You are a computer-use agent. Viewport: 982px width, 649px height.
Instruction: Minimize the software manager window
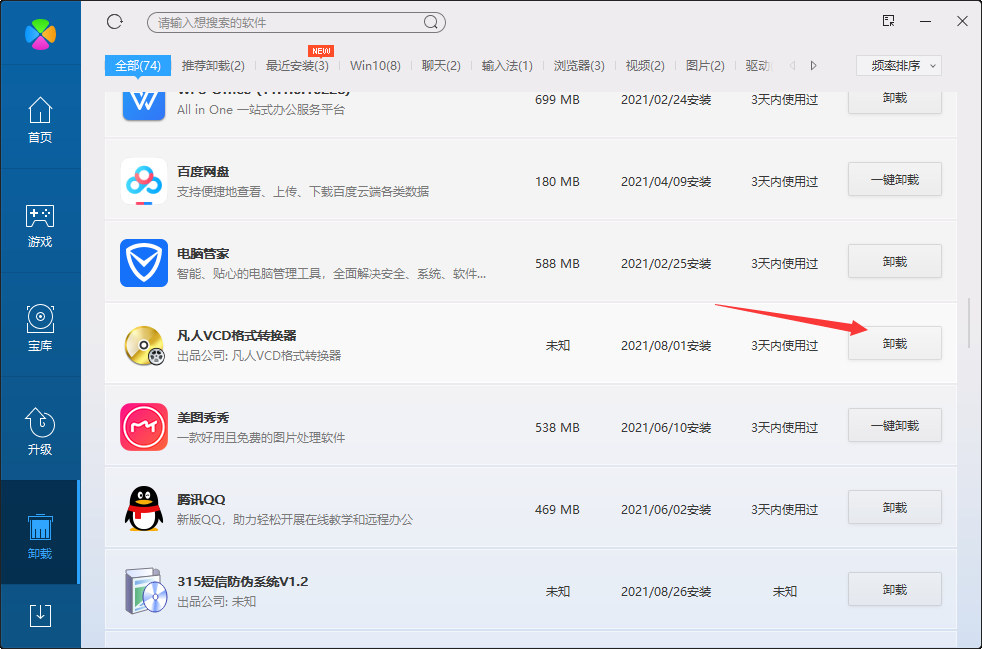coord(926,21)
